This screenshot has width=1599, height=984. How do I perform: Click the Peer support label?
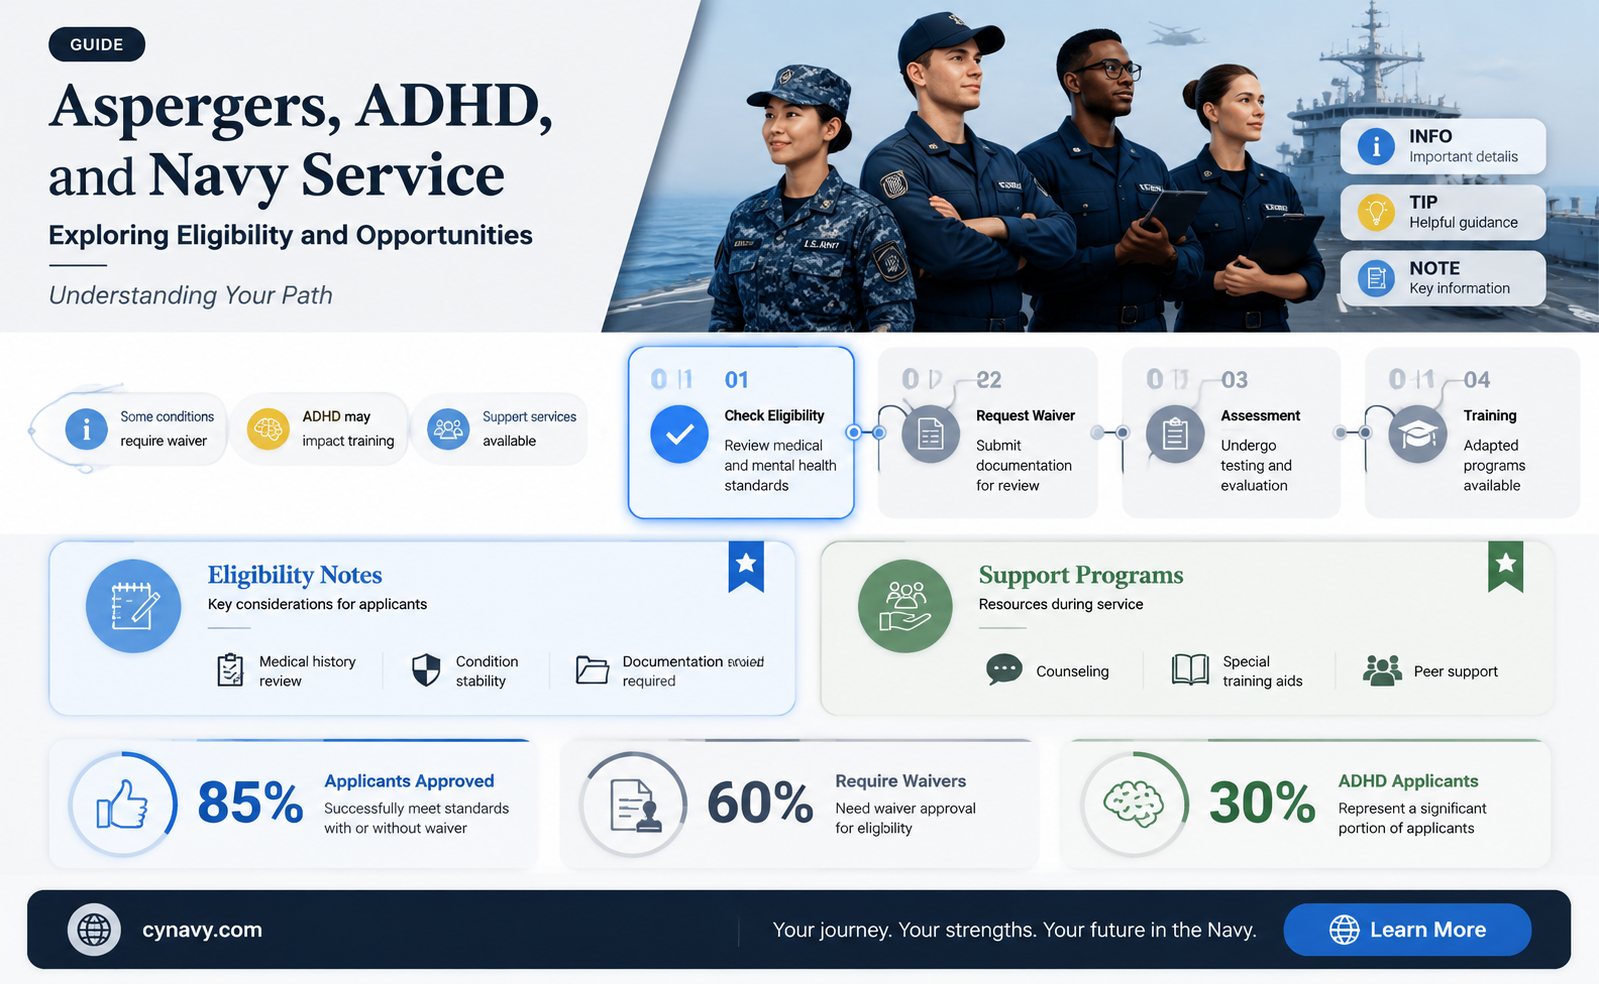pyautogui.click(x=1456, y=671)
